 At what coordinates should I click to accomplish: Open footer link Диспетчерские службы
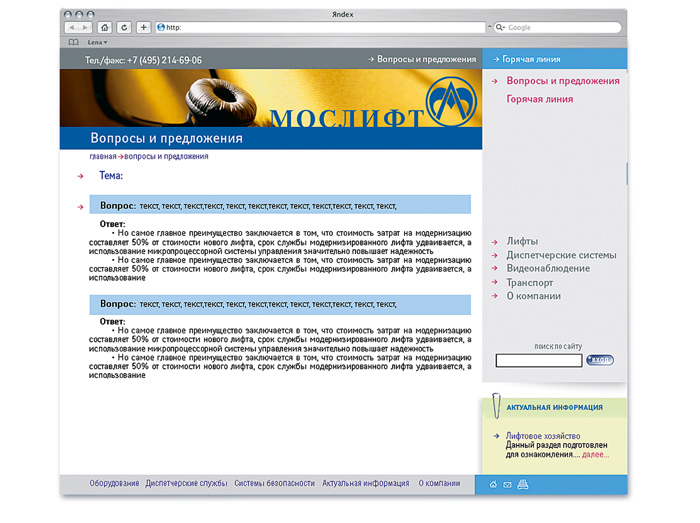187,483
